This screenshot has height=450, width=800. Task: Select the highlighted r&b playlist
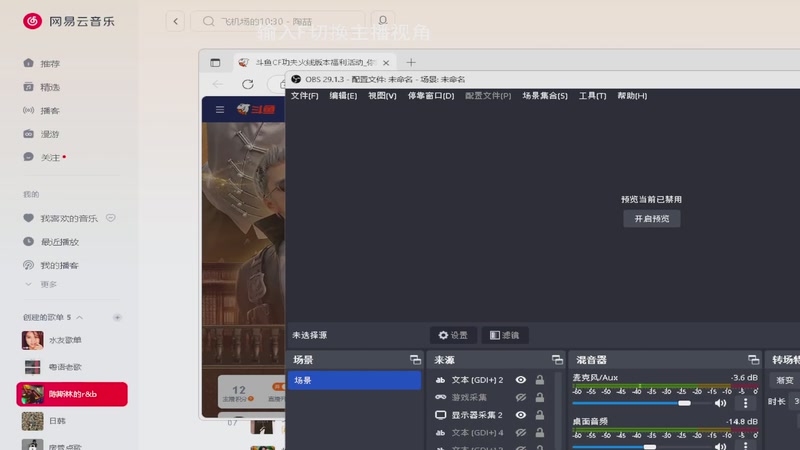(x=72, y=394)
